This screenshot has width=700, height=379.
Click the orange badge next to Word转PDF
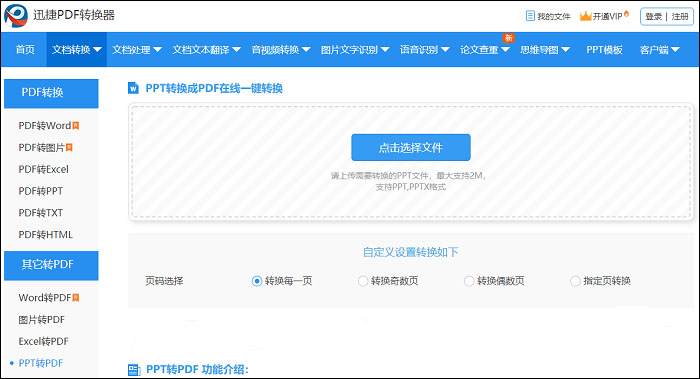[76, 298]
